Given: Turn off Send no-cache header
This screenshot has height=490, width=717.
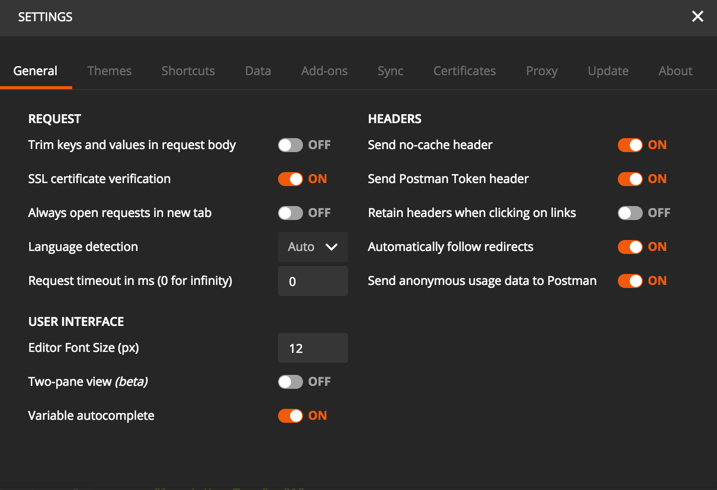Looking at the screenshot, I should coord(630,145).
